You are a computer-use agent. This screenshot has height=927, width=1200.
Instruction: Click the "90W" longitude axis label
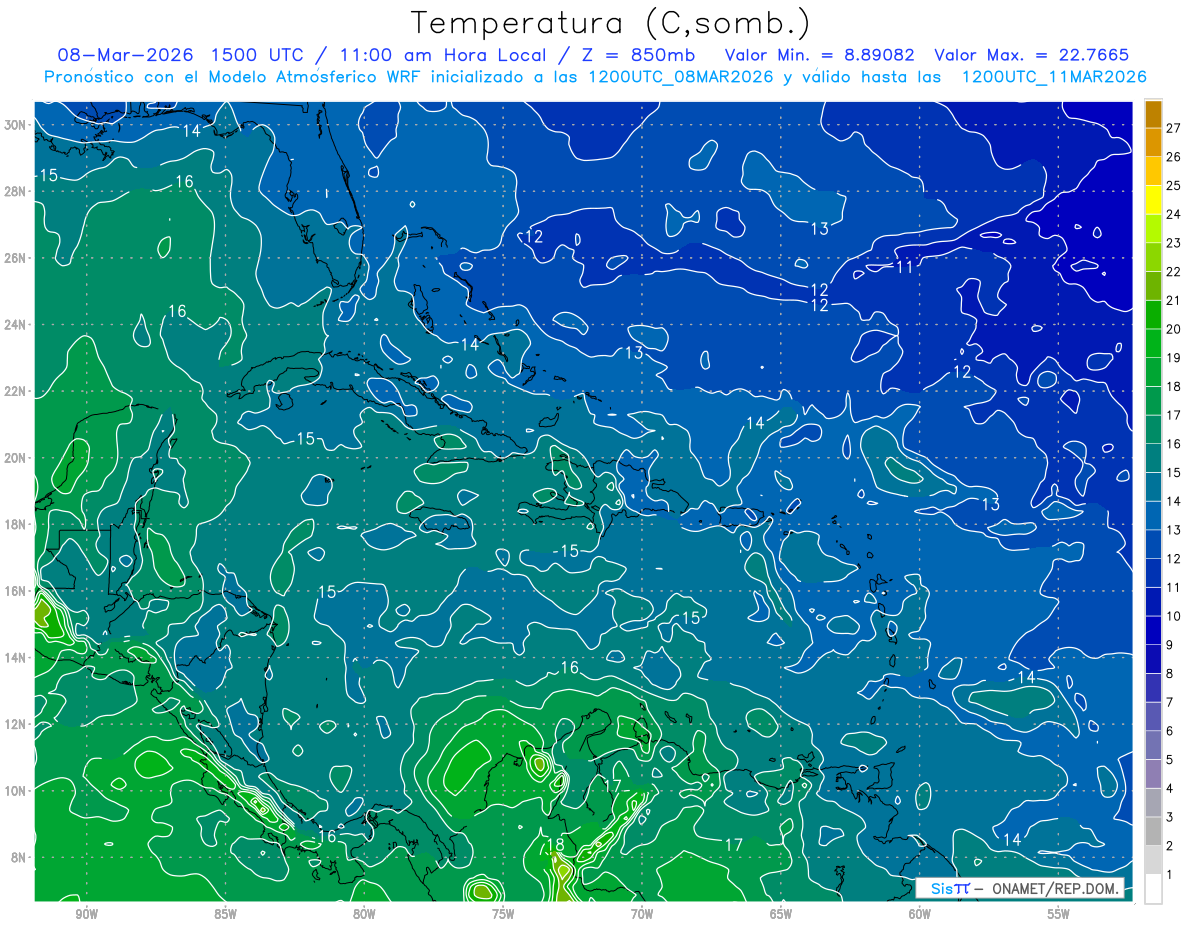click(x=86, y=914)
